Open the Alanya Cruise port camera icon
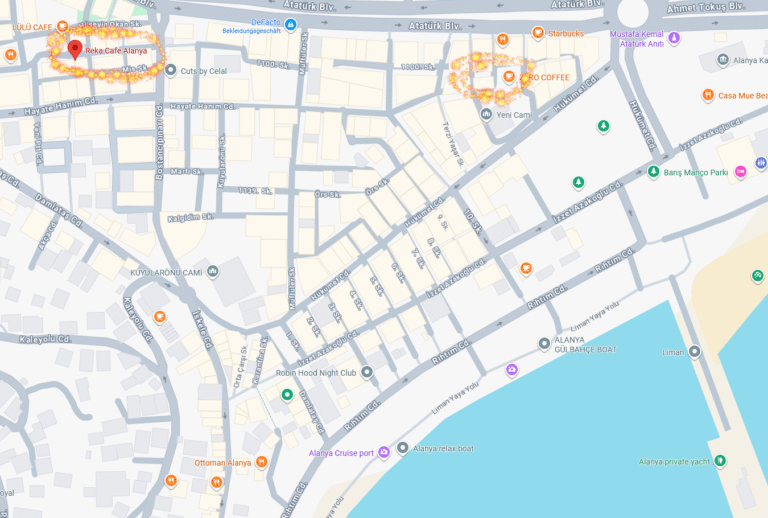 coord(384,452)
